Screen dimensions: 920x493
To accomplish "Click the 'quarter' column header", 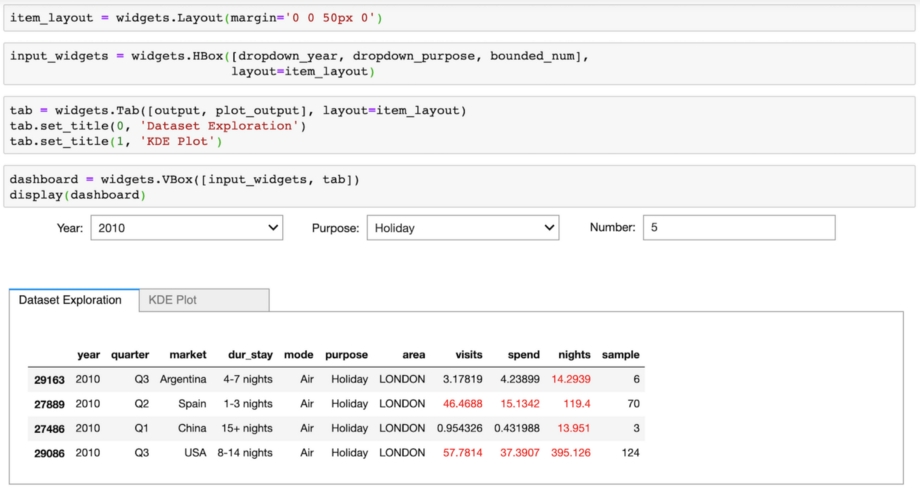I will (130, 354).
